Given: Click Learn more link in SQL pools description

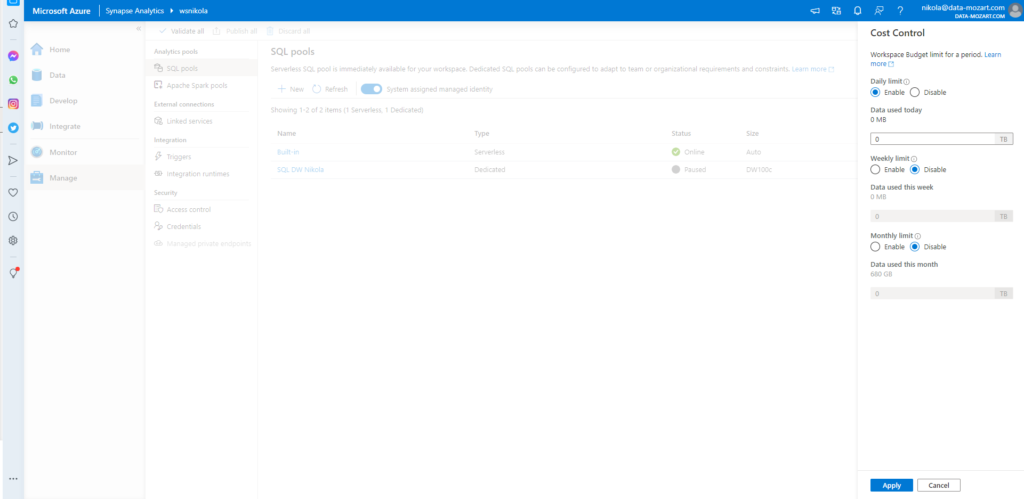Looking at the screenshot, I should coord(812,69).
